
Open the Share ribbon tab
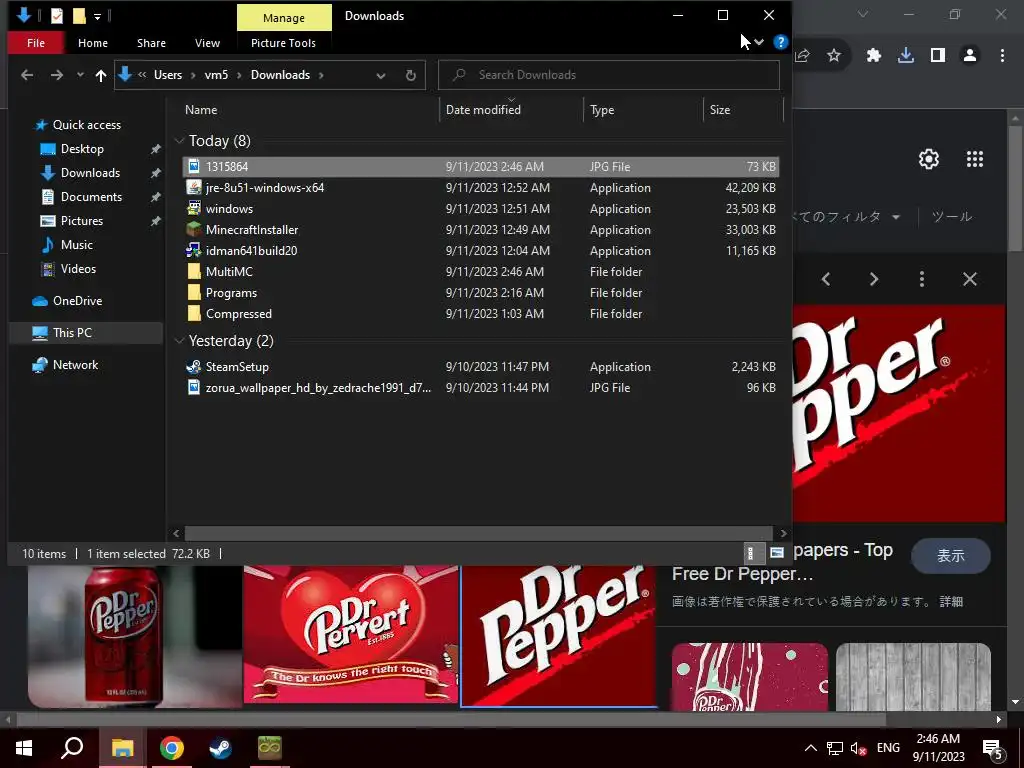click(152, 43)
